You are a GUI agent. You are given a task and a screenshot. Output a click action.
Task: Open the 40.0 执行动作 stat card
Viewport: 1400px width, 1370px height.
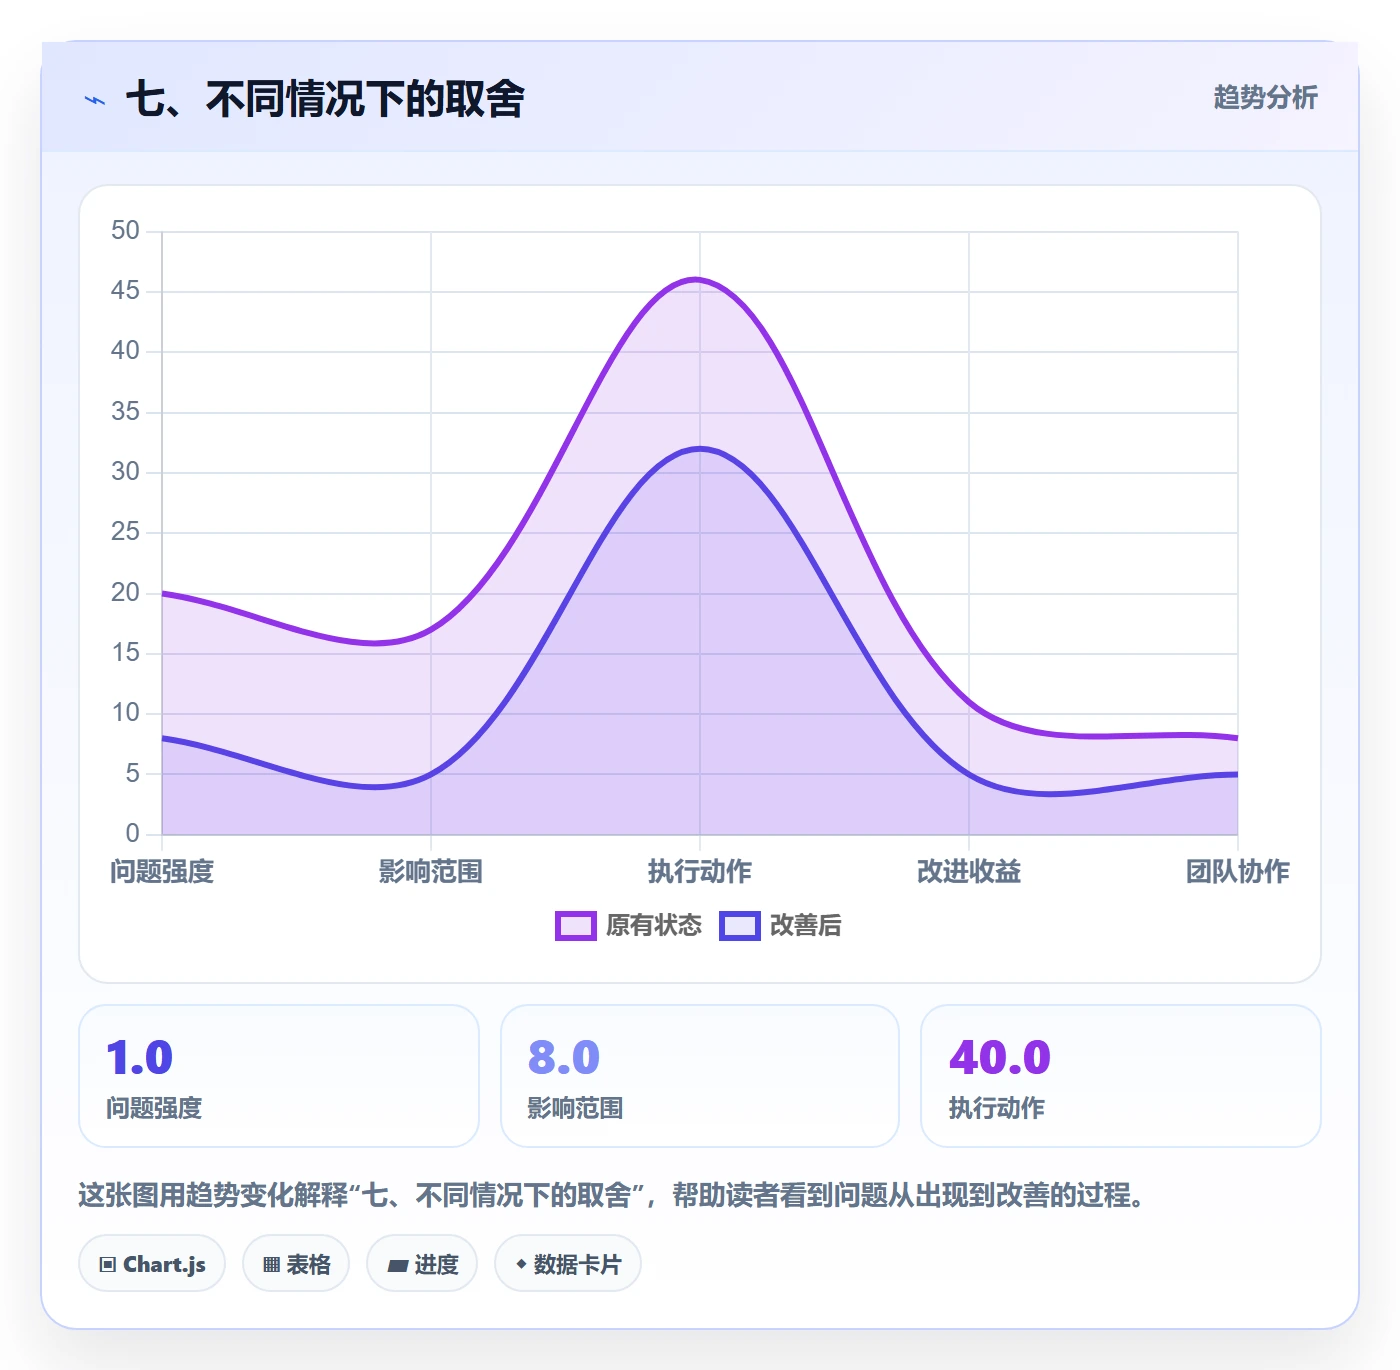click(1121, 1076)
